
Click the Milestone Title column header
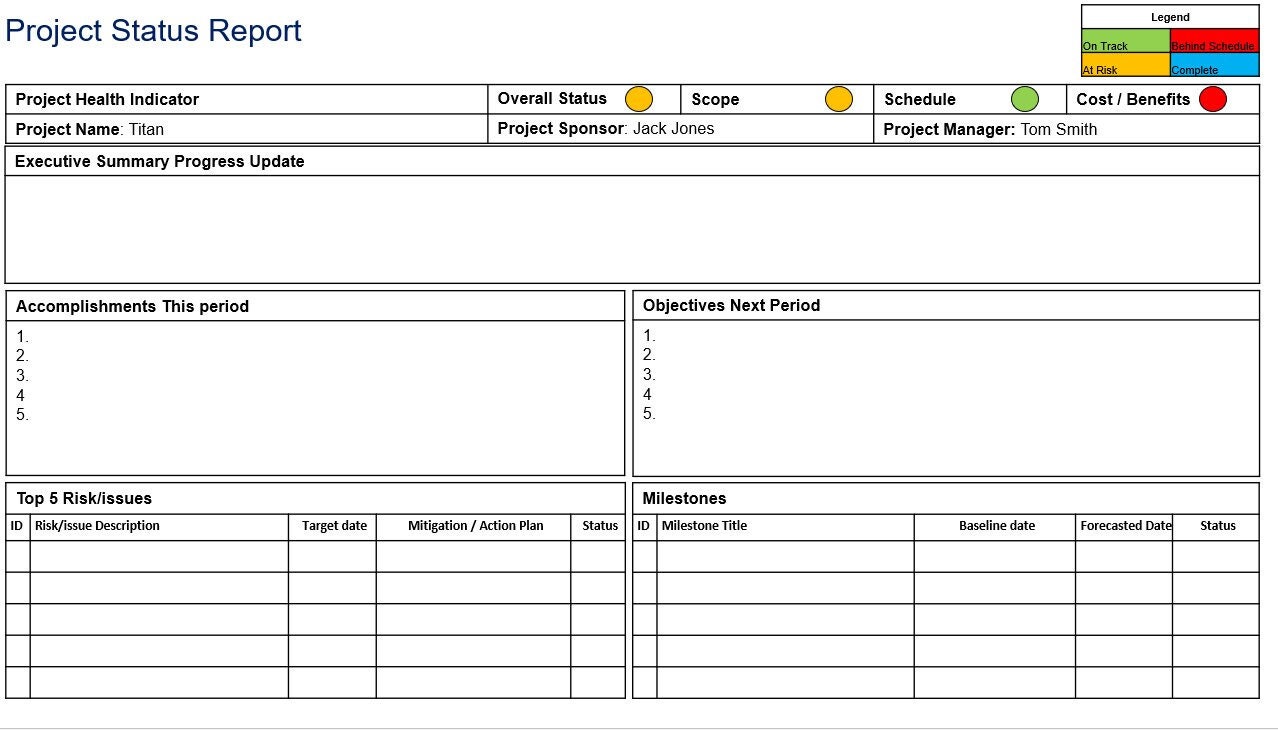pos(704,526)
